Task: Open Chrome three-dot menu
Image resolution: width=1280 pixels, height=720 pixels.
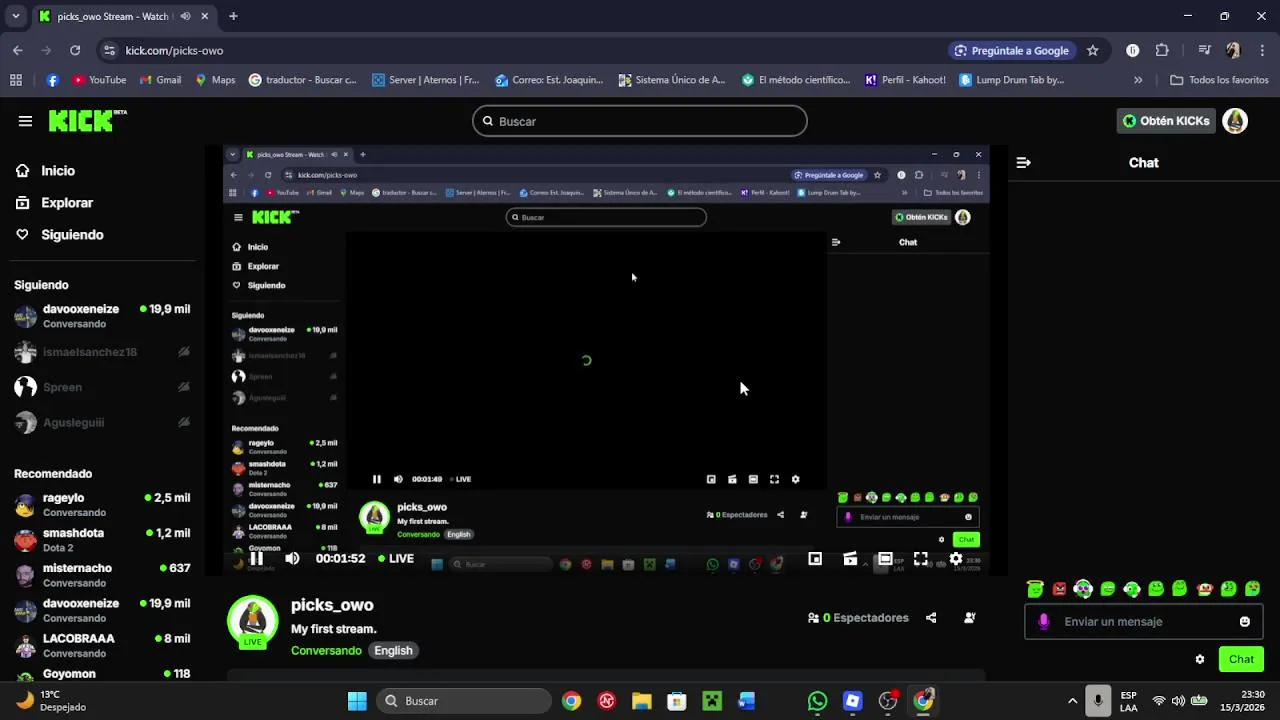Action: (x=1261, y=50)
